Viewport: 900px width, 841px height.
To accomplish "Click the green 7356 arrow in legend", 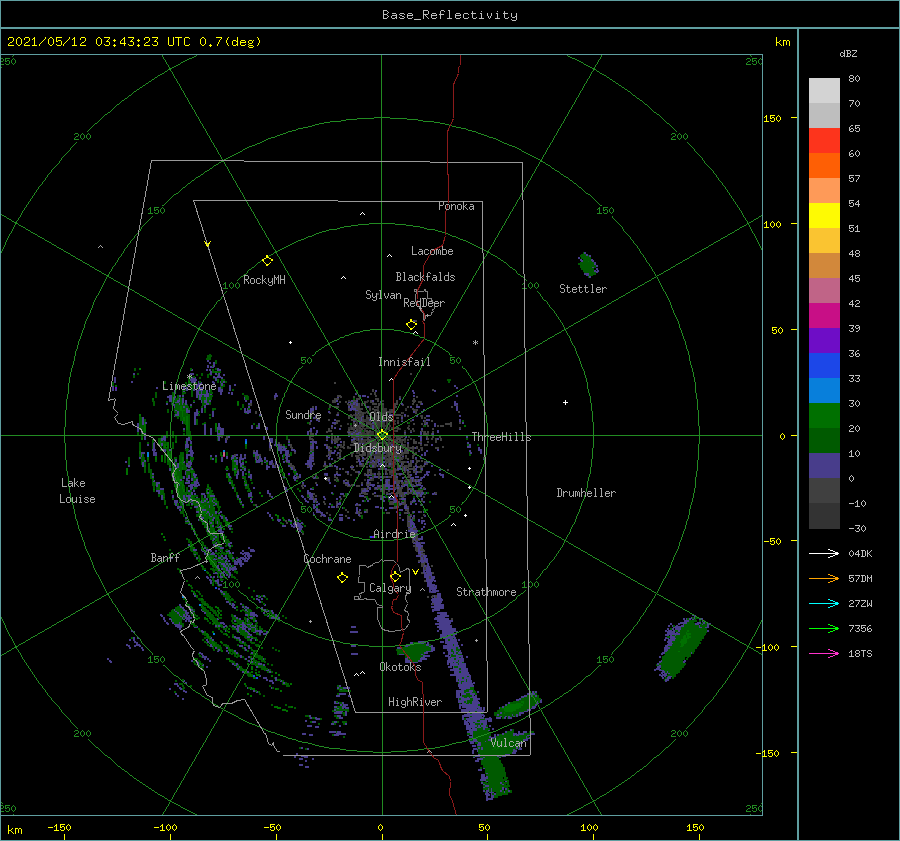I will click(824, 629).
